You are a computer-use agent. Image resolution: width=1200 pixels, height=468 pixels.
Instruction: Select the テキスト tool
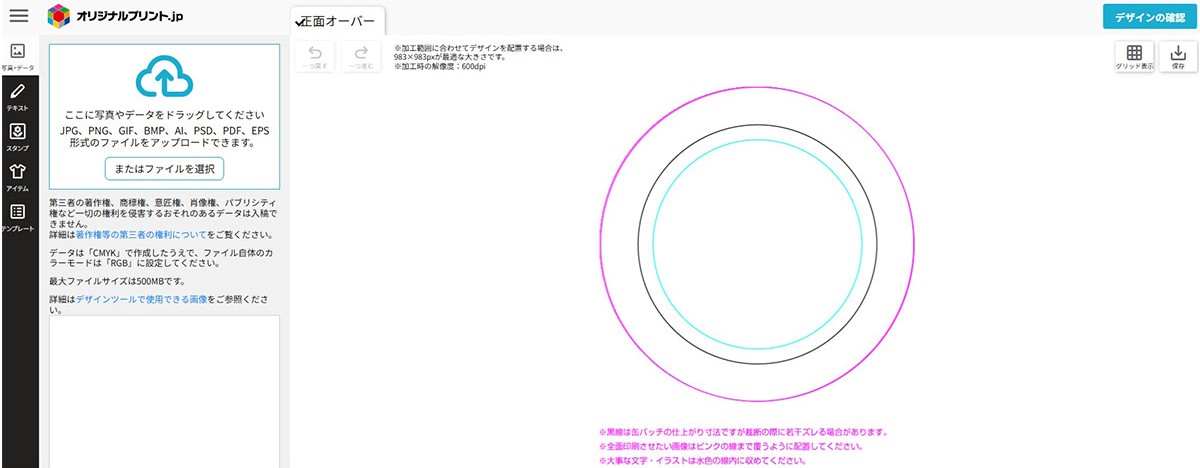[x=18, y=98]
